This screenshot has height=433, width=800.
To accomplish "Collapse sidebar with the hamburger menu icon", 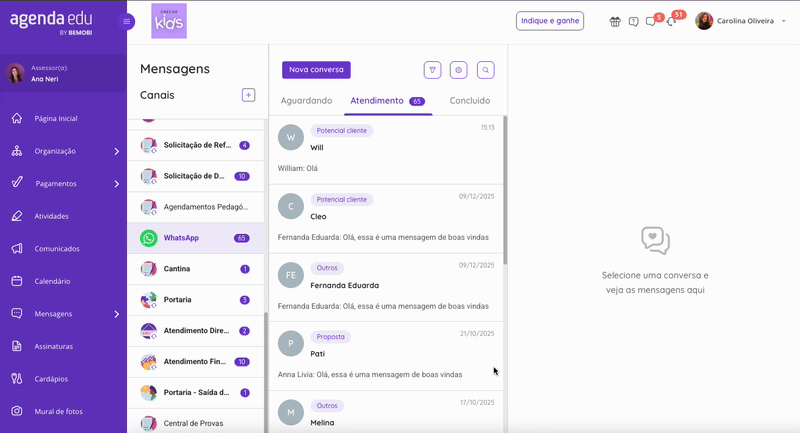I will pyautogui.click(x=127, y=21).
